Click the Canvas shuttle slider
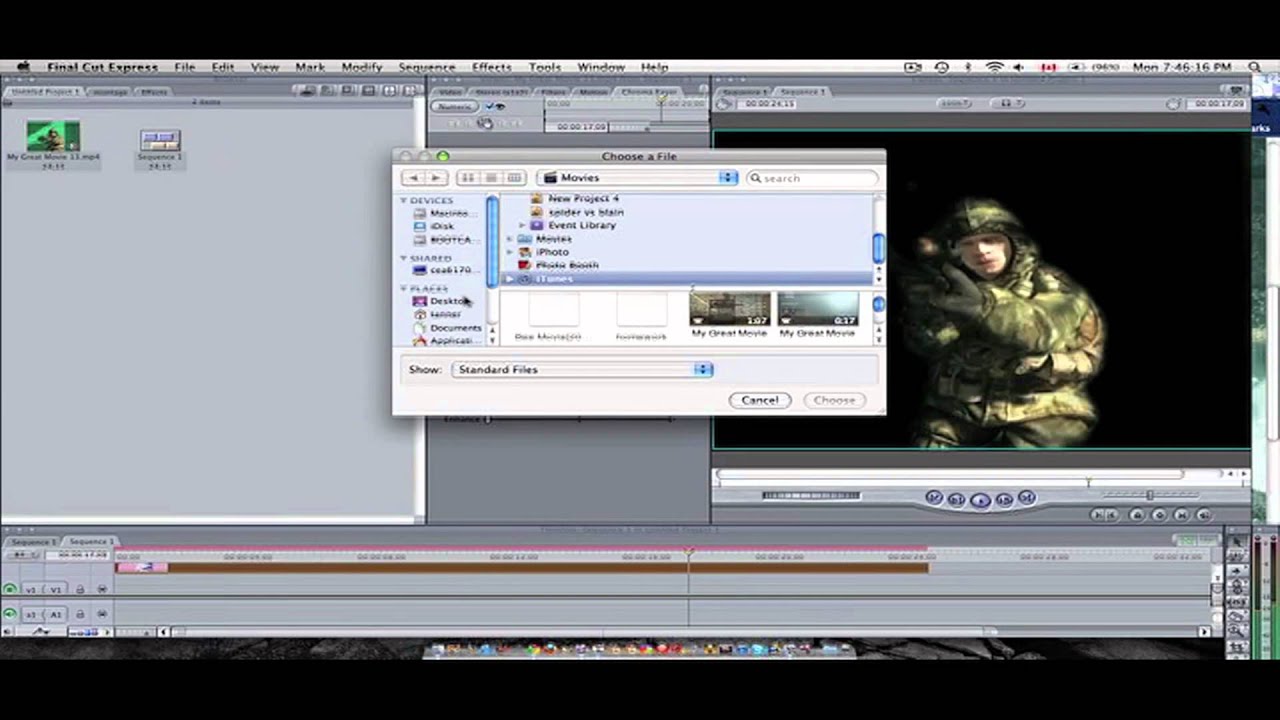The image size is (1280, 720). 1150,495
